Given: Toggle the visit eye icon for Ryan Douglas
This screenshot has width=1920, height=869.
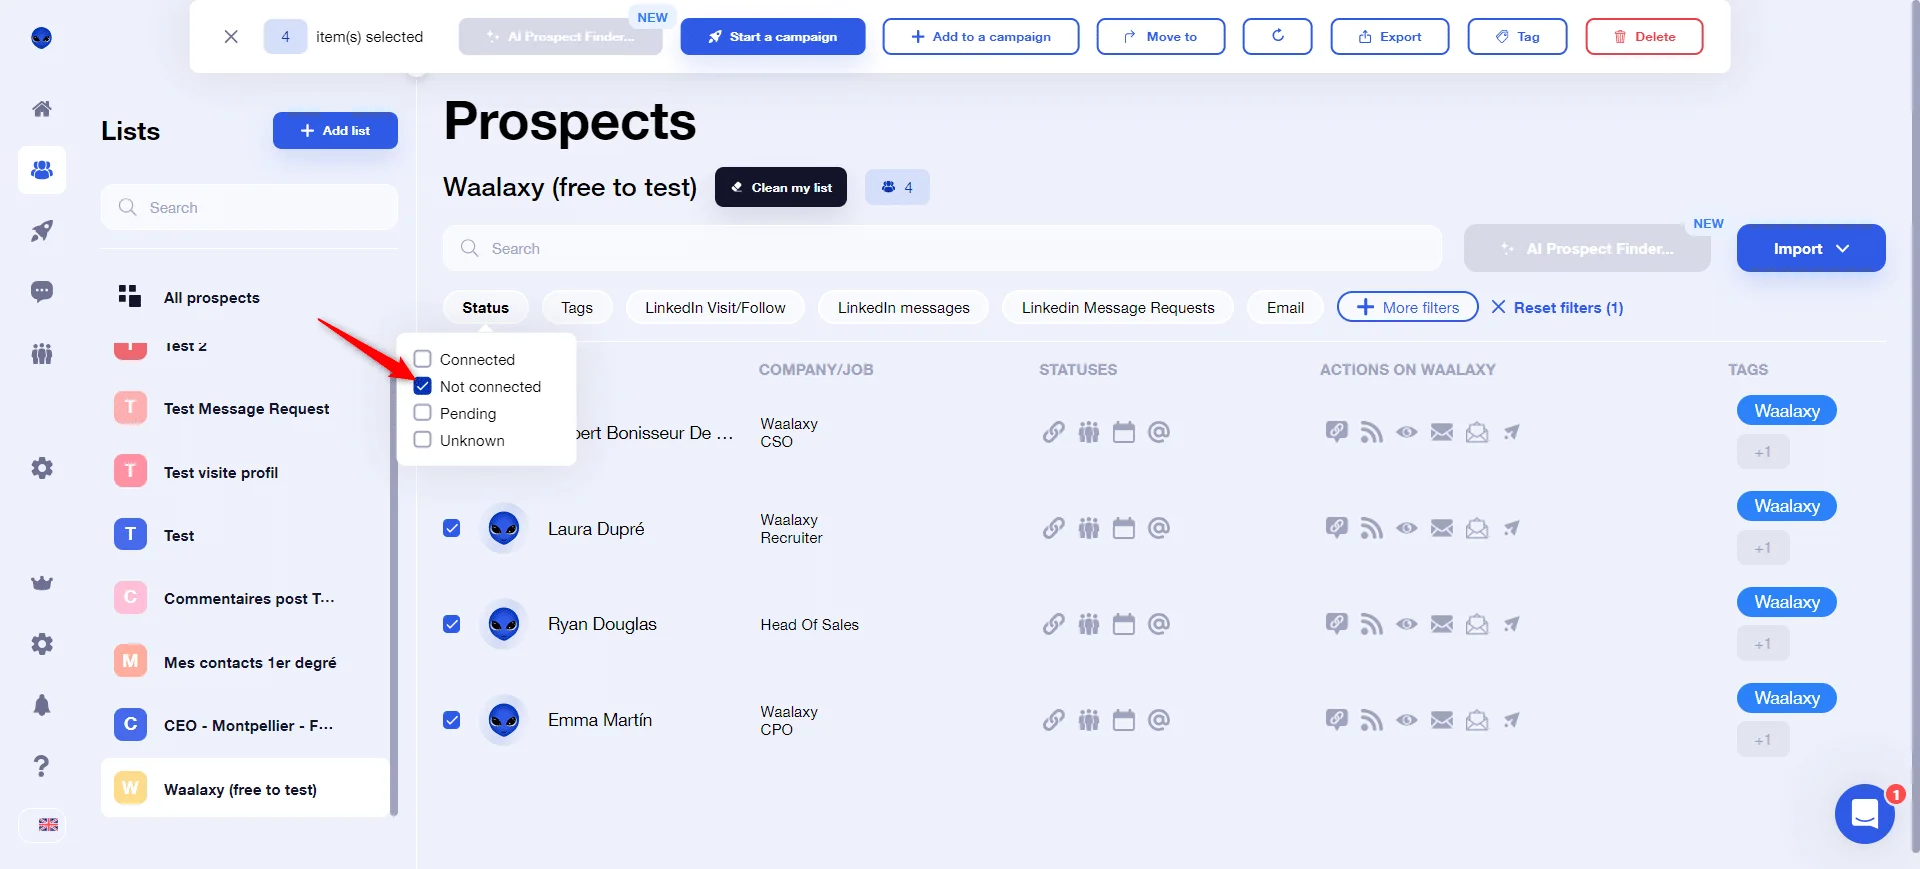Looking at the screenshot, I should pos(1407,624).
